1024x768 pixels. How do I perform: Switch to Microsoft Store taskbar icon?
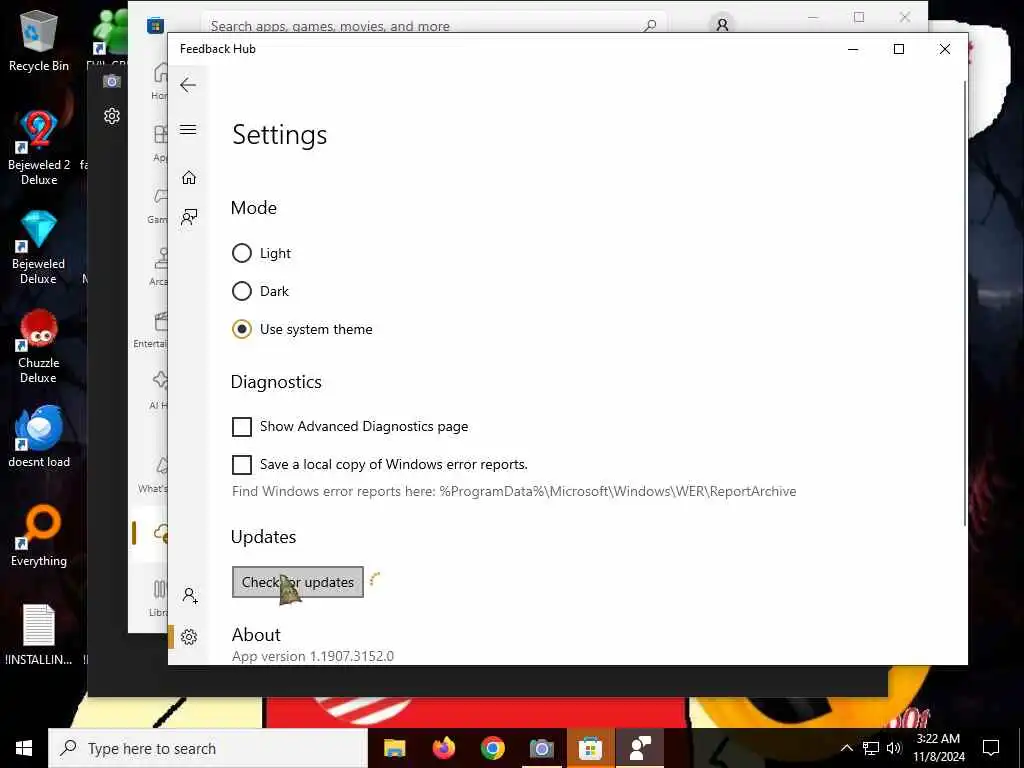(590, 748)
